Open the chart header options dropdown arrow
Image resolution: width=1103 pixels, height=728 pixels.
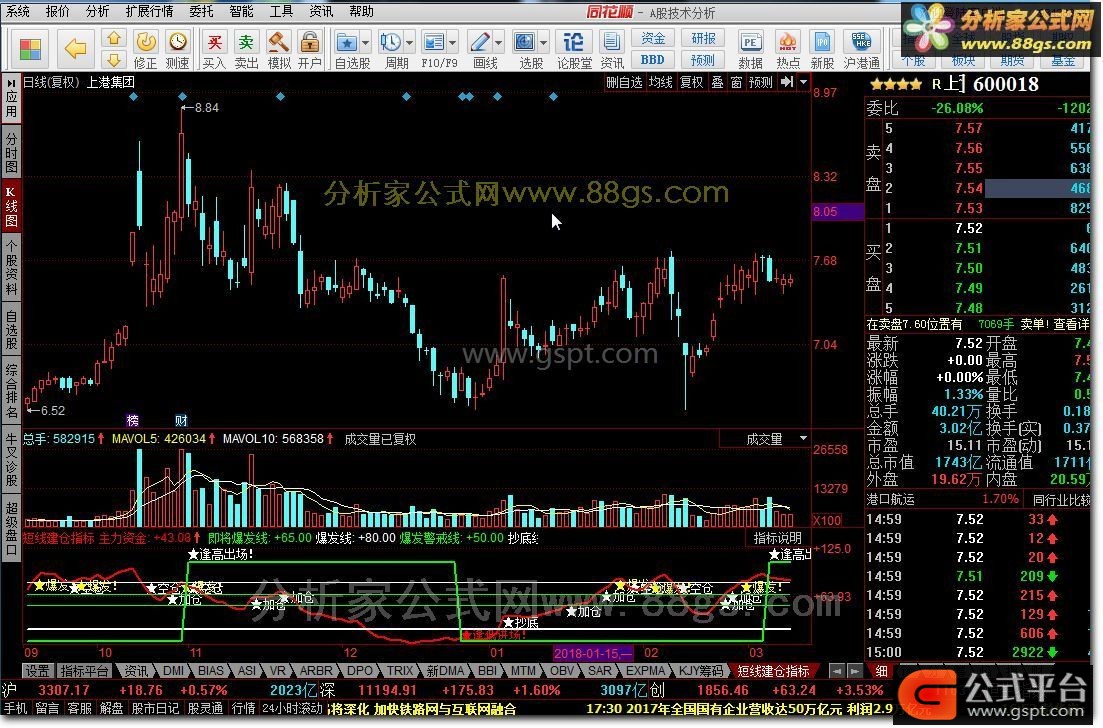(803, 82)
